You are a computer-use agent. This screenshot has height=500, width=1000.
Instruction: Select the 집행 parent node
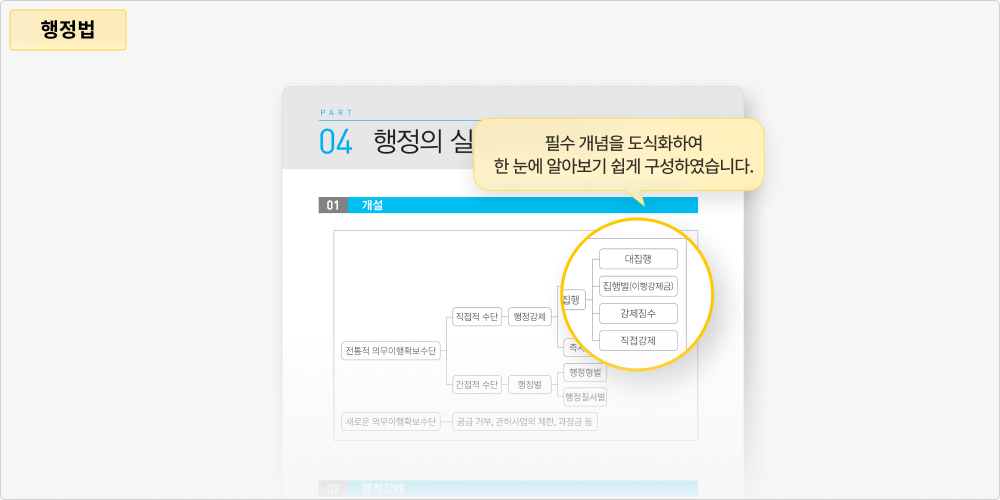(x=573, y=300)
